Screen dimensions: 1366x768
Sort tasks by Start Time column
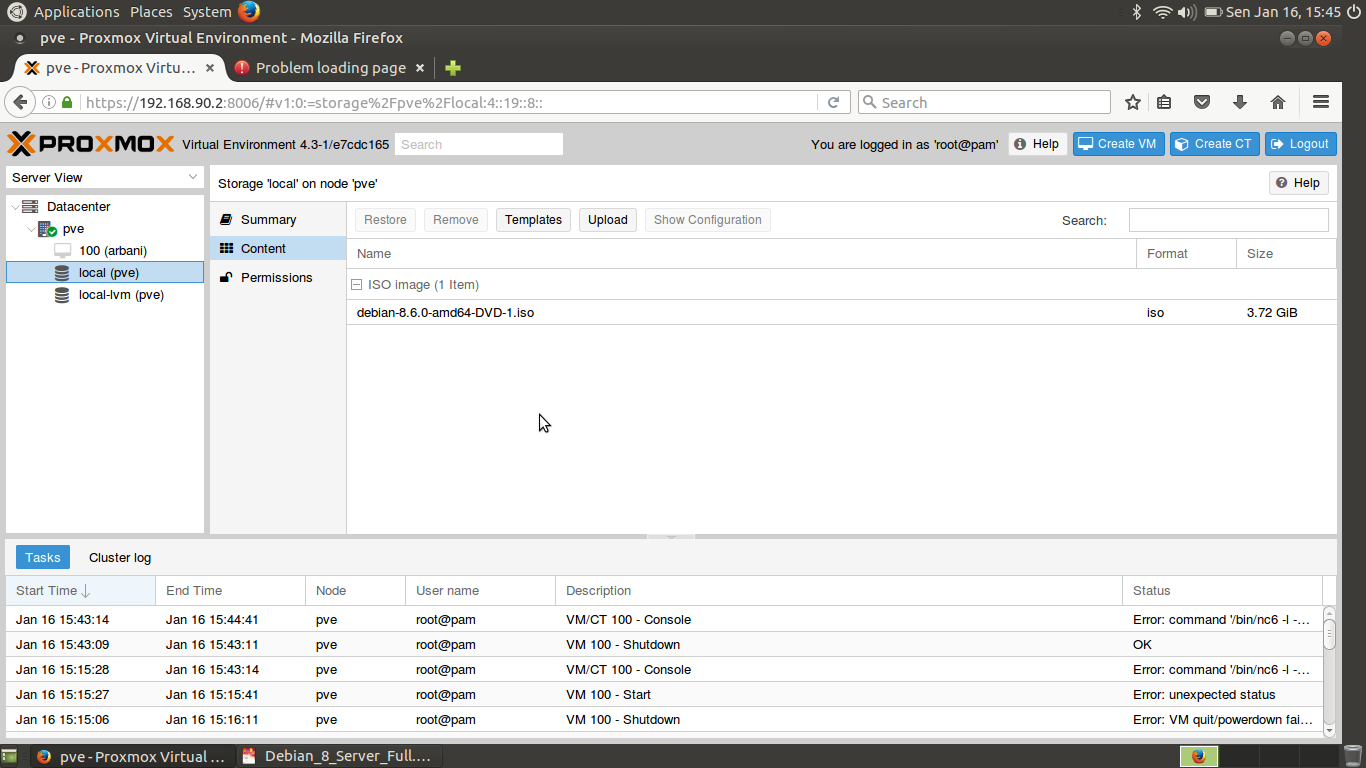point(81,591)
